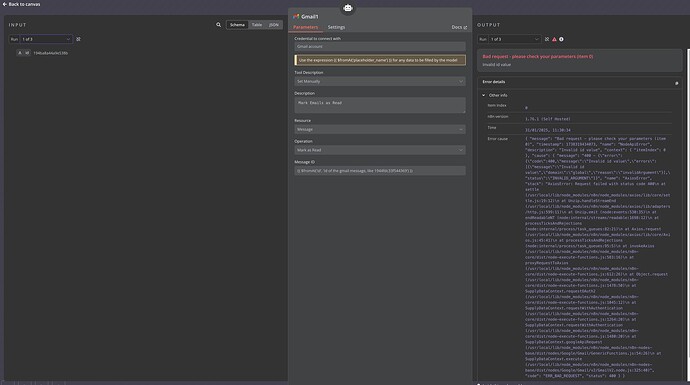690x385 pixels.
Task: Click the AI robot icon above node
Action: click(x=348, y=8)
